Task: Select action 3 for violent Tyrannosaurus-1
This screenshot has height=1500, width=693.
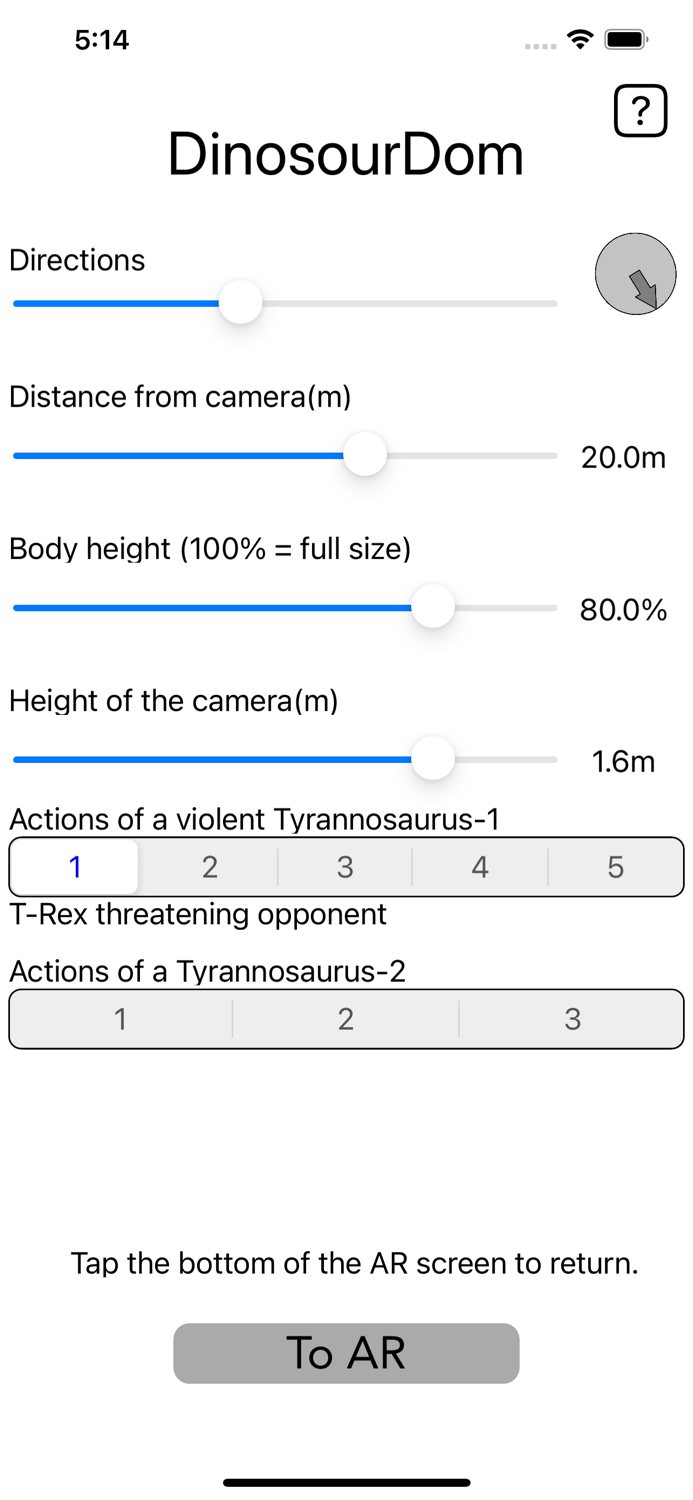Action: [x=345, y=867]
